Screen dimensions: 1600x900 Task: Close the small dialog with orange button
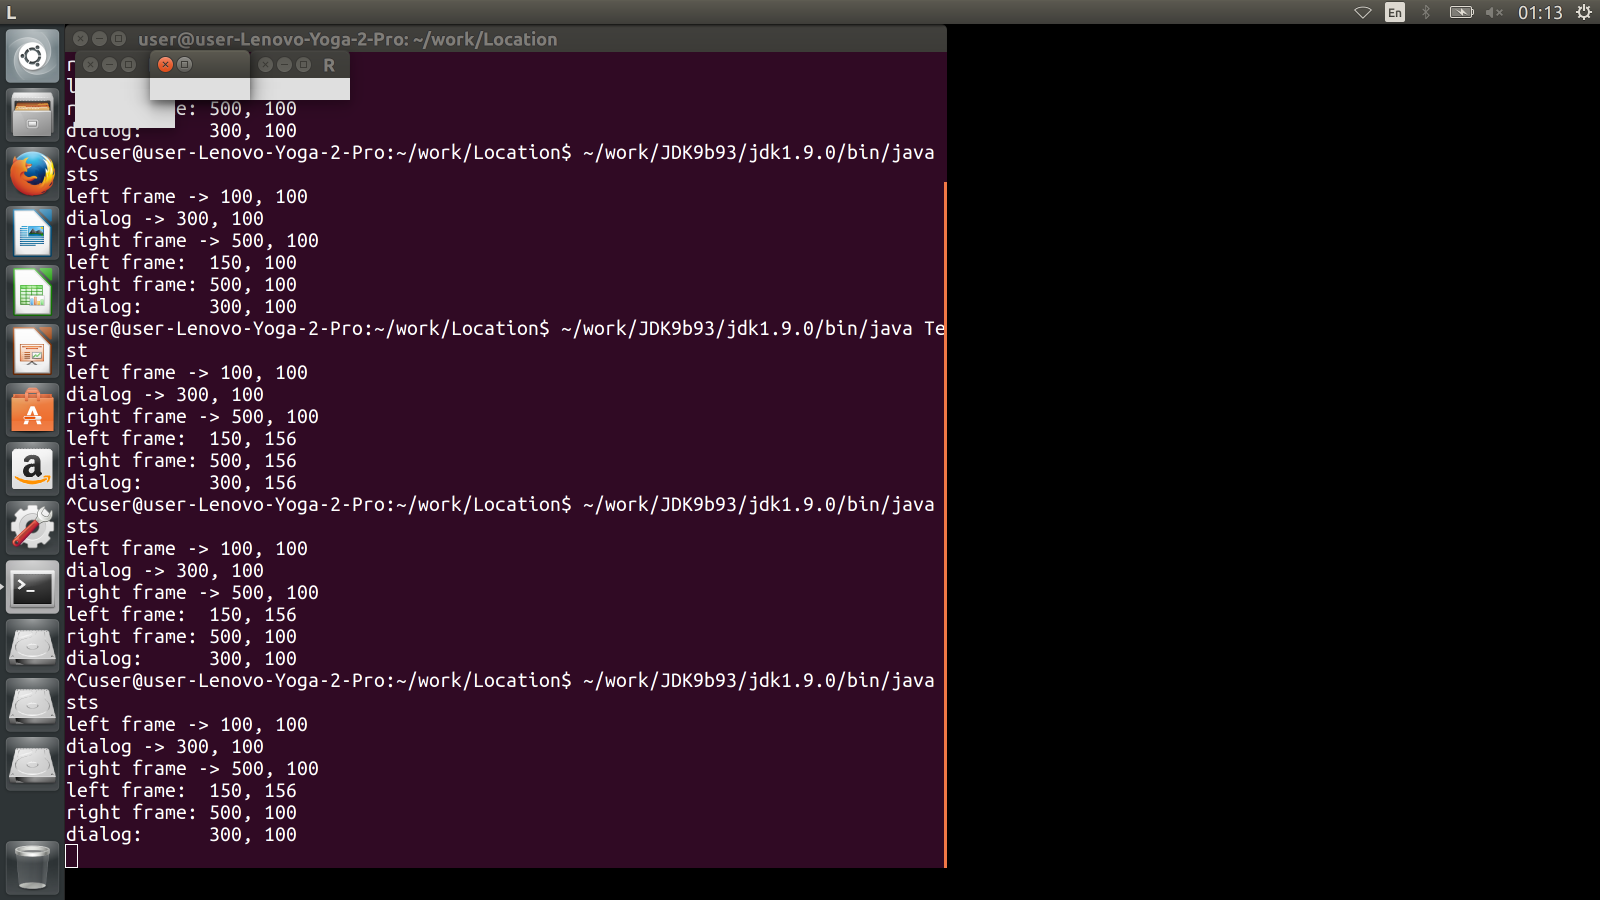point(166,64)
